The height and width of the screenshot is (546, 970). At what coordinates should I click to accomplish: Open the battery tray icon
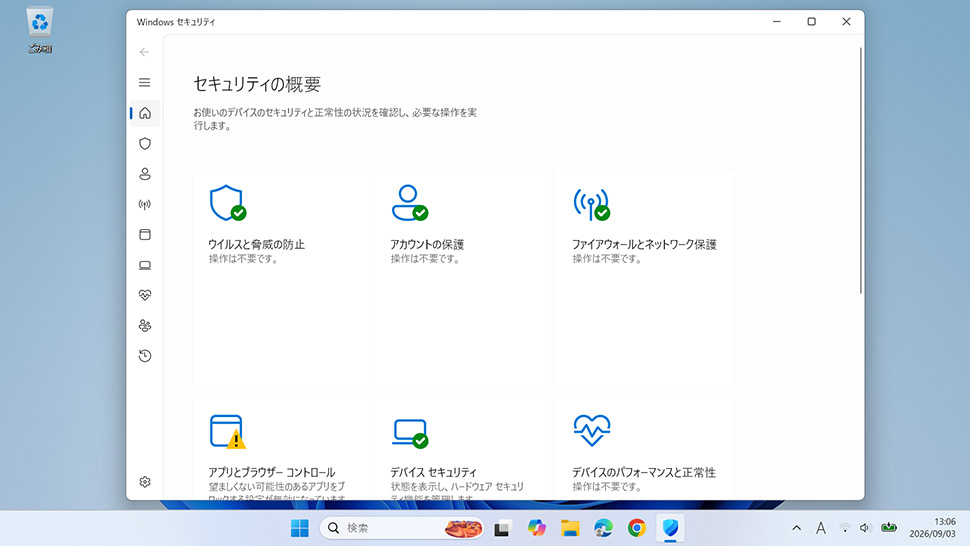(889, 527)
